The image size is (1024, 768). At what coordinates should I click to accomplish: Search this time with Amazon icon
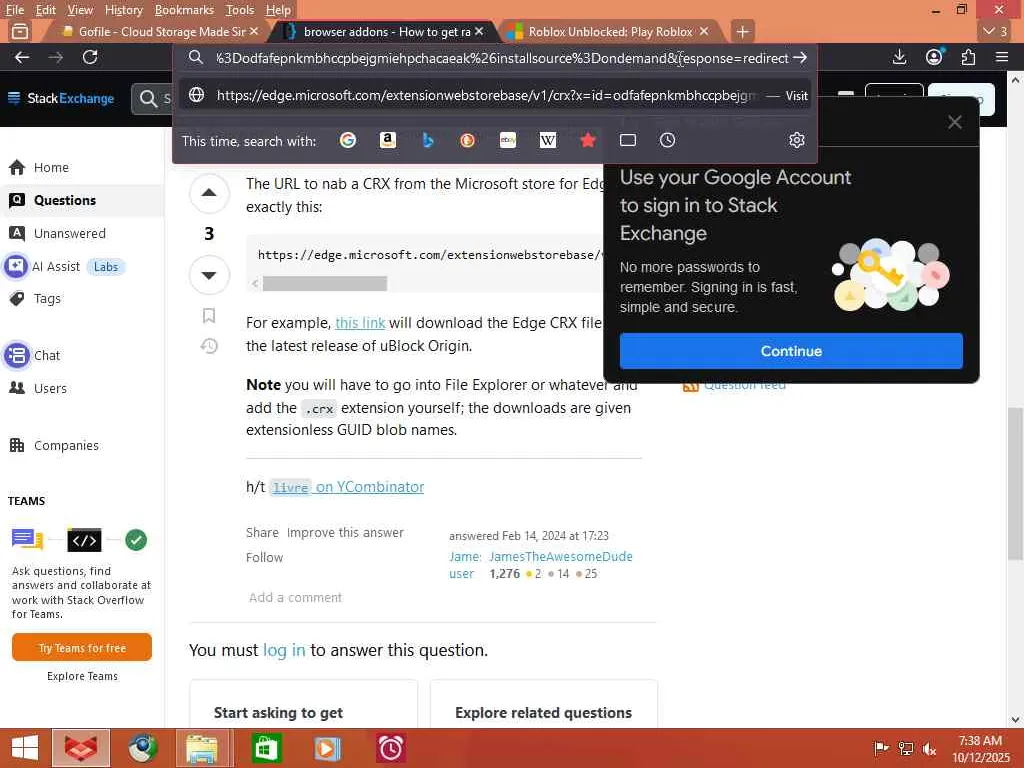[388, 140]
